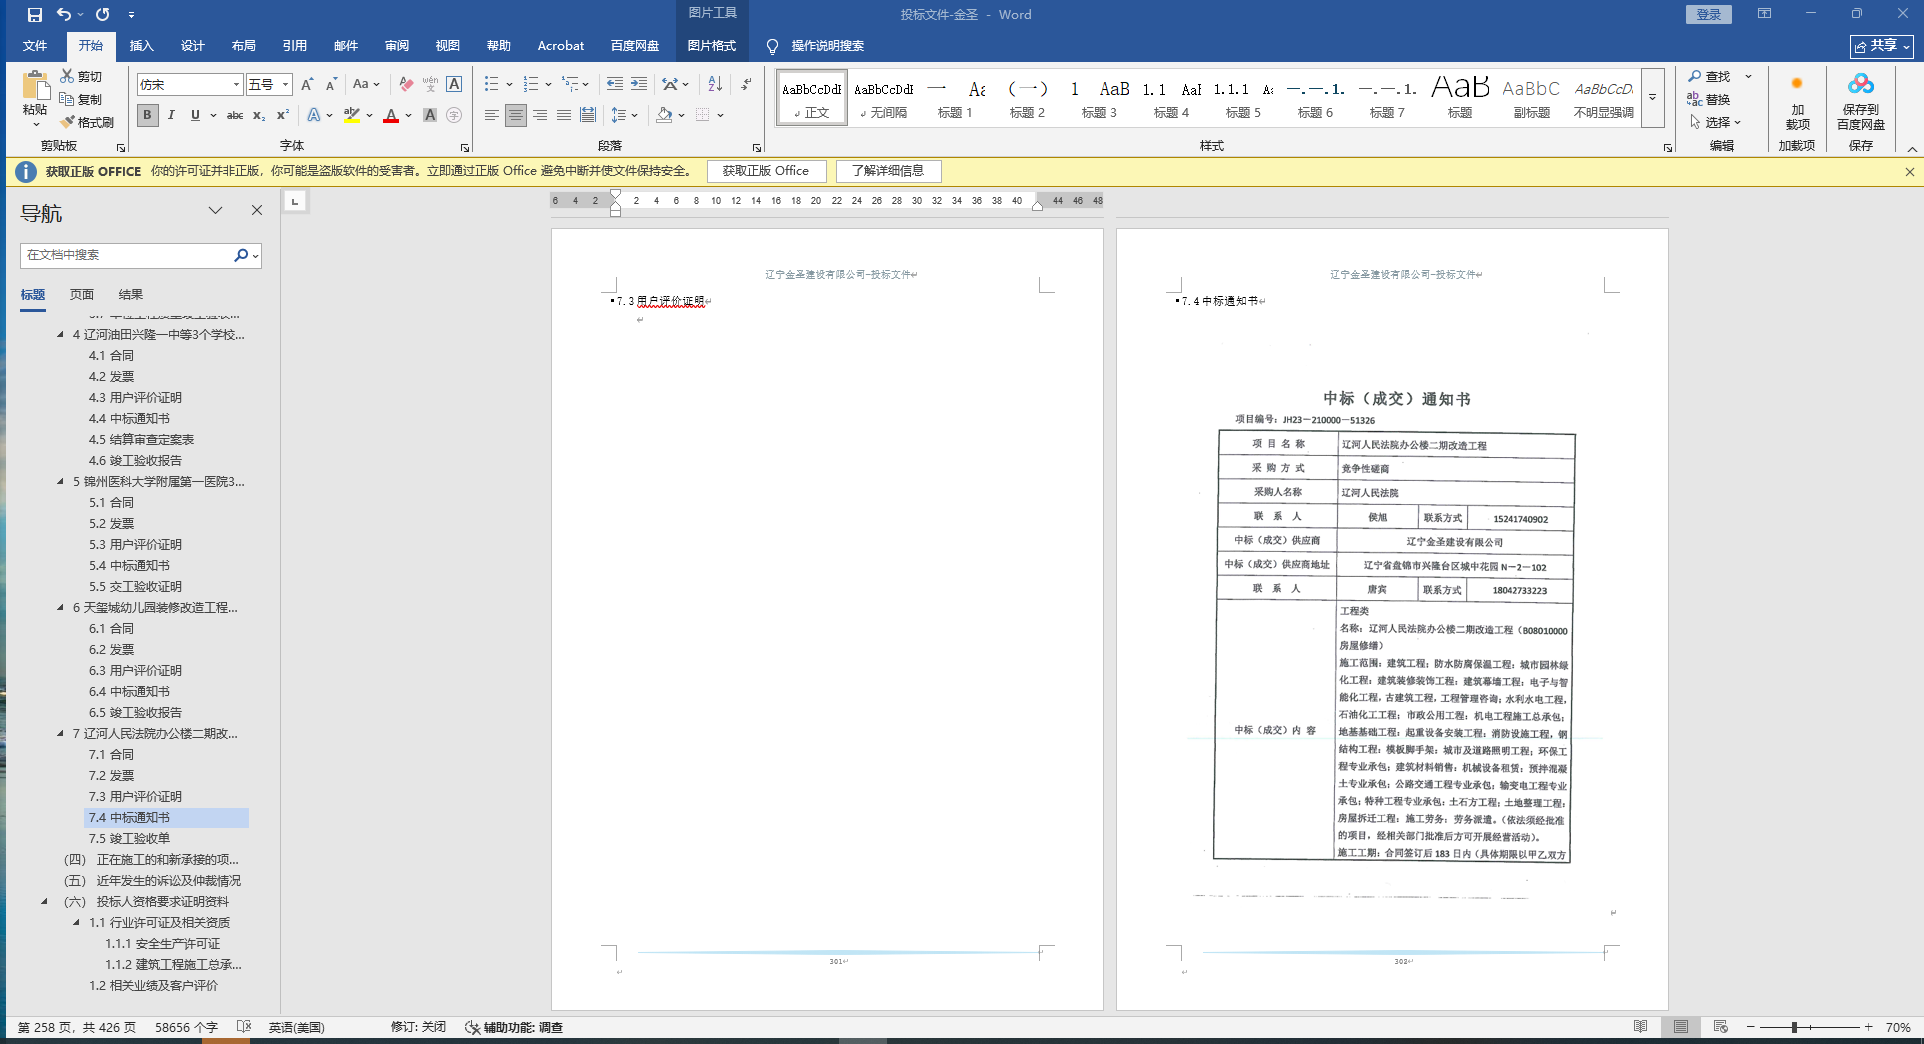Apply enclosed character formatting
Image resolution: width=1924 pixels, height=1044 pixels.
(454, 115)
